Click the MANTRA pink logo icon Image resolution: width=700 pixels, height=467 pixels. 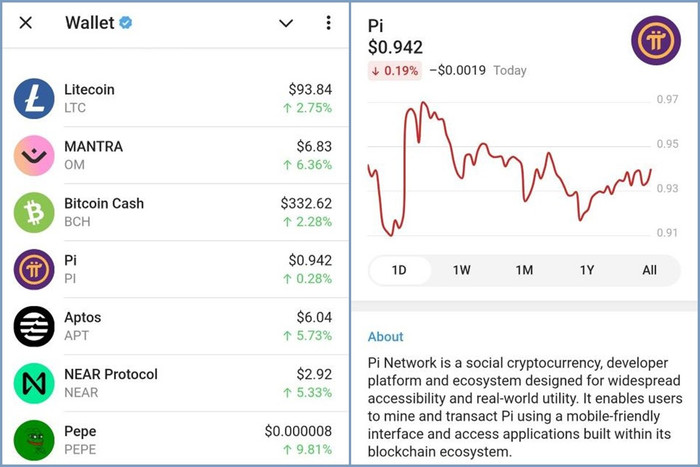coord(34,155)
